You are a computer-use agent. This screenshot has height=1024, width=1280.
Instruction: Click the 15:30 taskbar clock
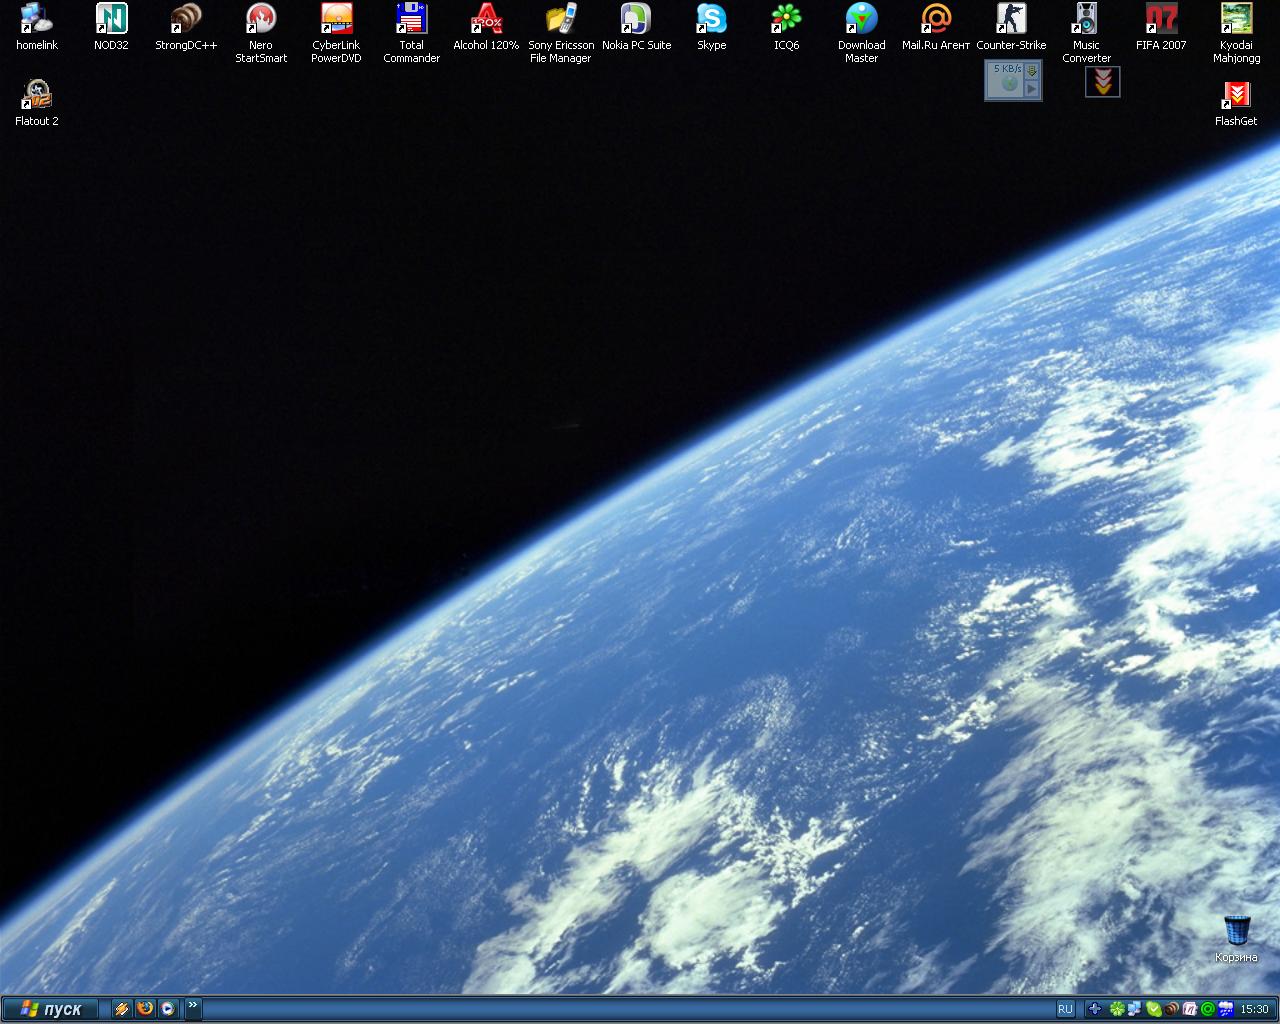pyautogui.click(x=1254, y=1009)
